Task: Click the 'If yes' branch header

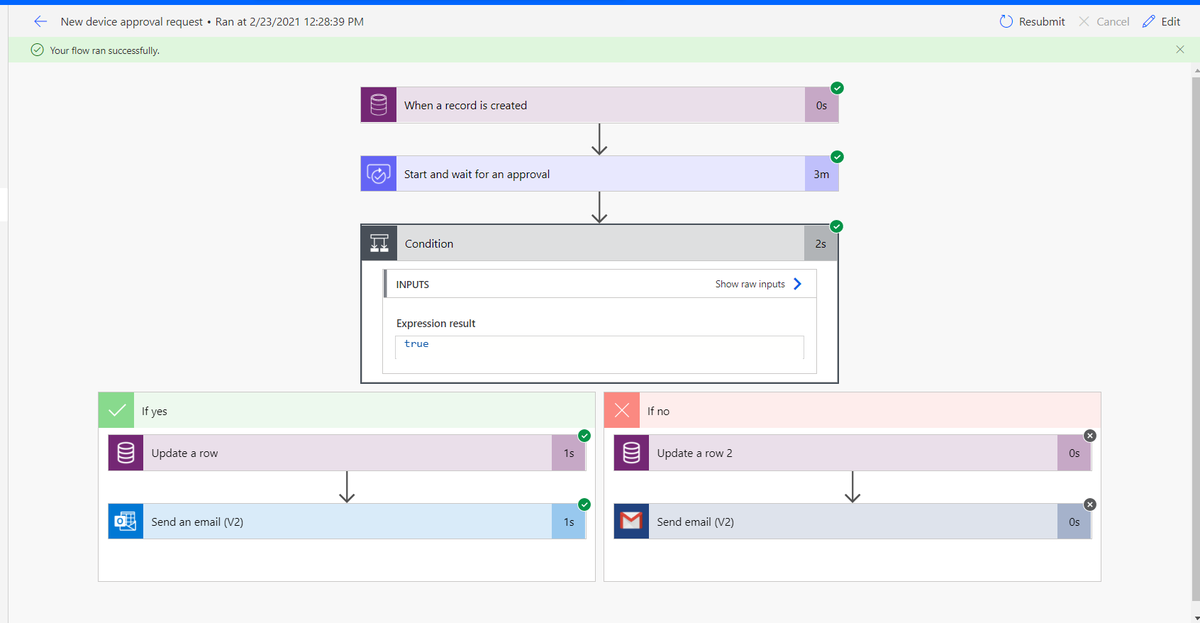Action: click(347, 410)
